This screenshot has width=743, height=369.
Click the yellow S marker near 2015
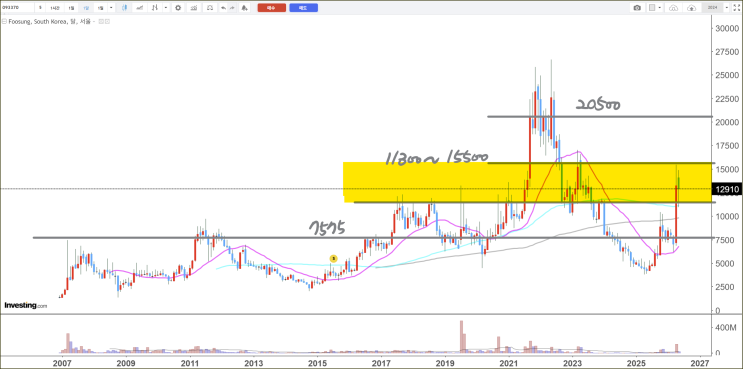(x=333, y=258)
